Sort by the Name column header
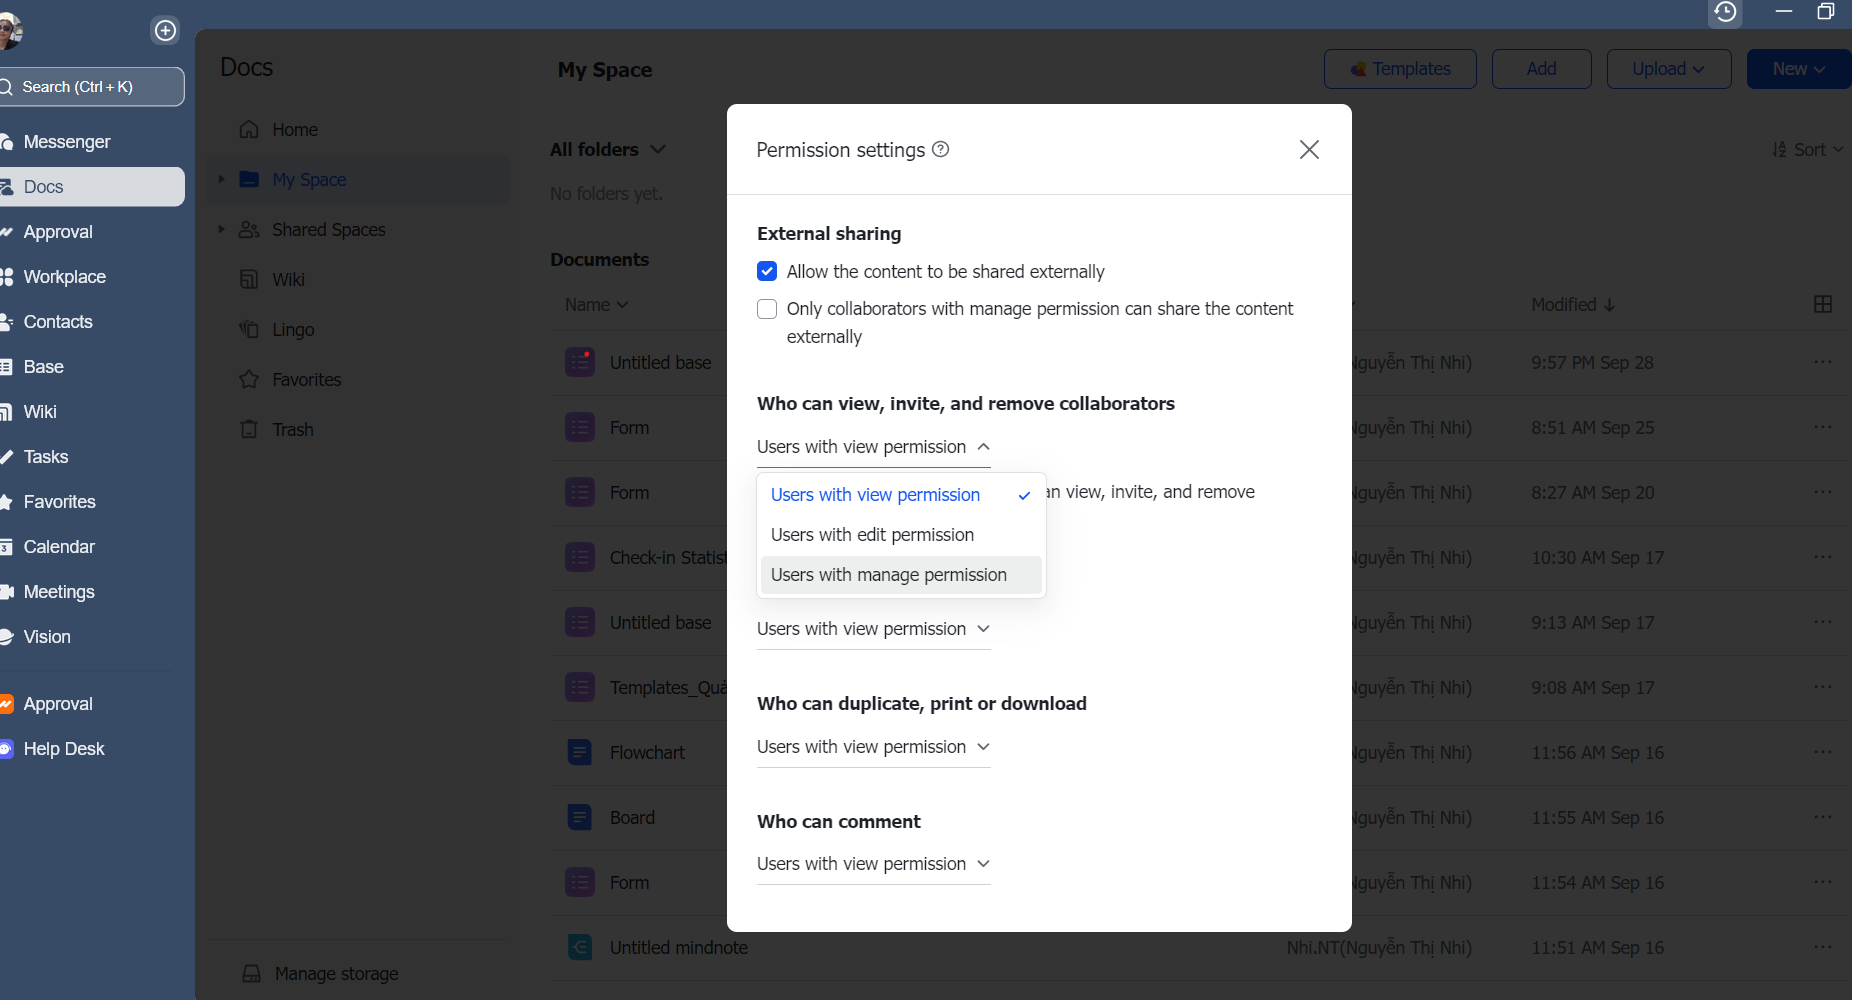 [596, 304]
